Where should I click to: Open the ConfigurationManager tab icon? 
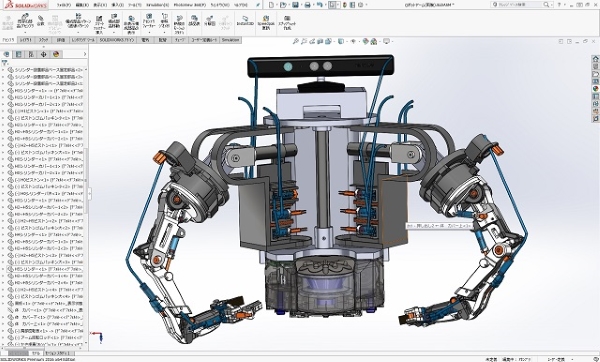pos(31,54)
